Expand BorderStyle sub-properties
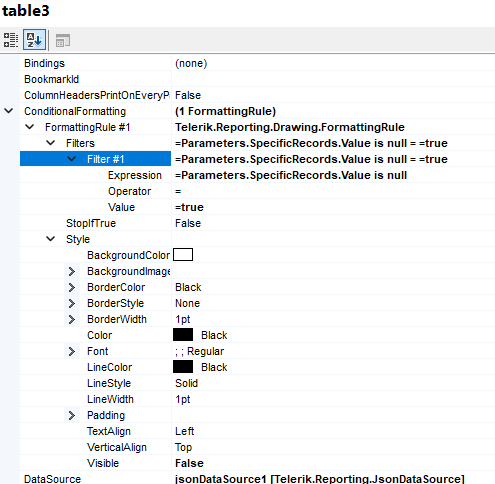Viewport: 495px width, 484px height. tap(72, 303)
